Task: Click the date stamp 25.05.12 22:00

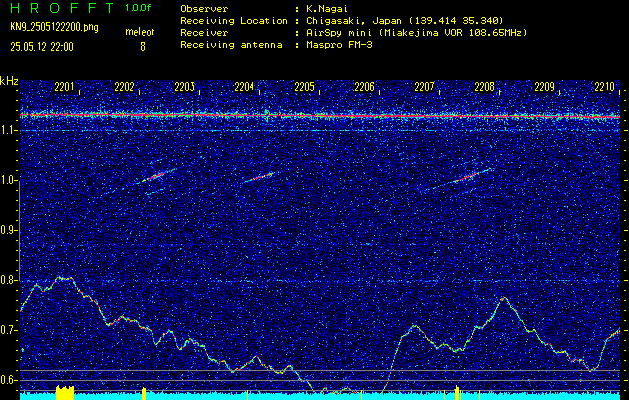Action: [x=42, y=47]
